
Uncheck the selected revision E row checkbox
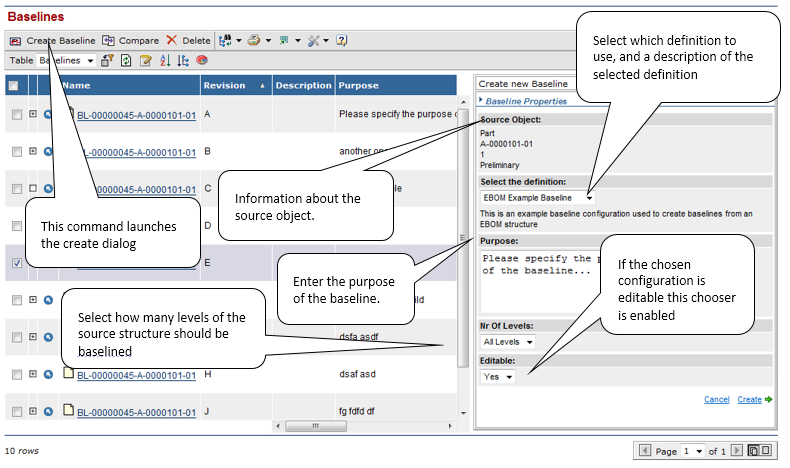(16, 264)
